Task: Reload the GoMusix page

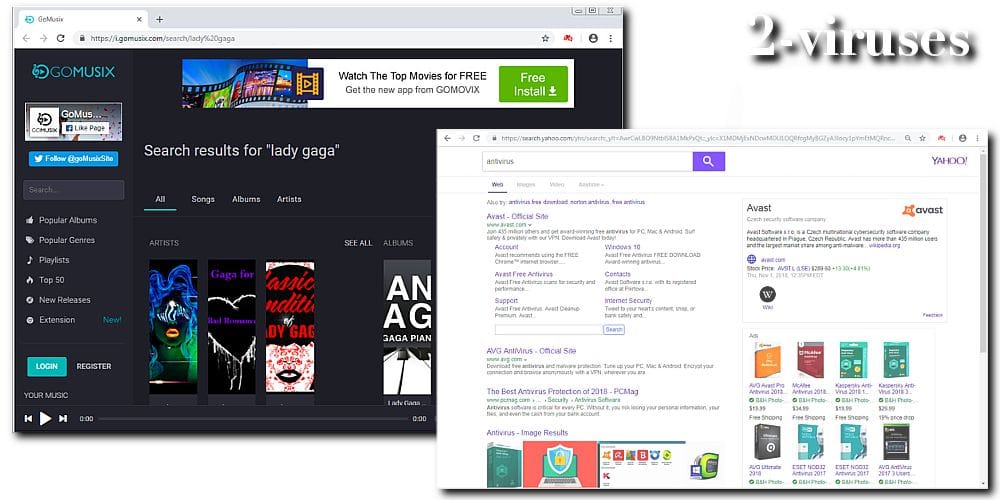Action: [x=61, y=38]
